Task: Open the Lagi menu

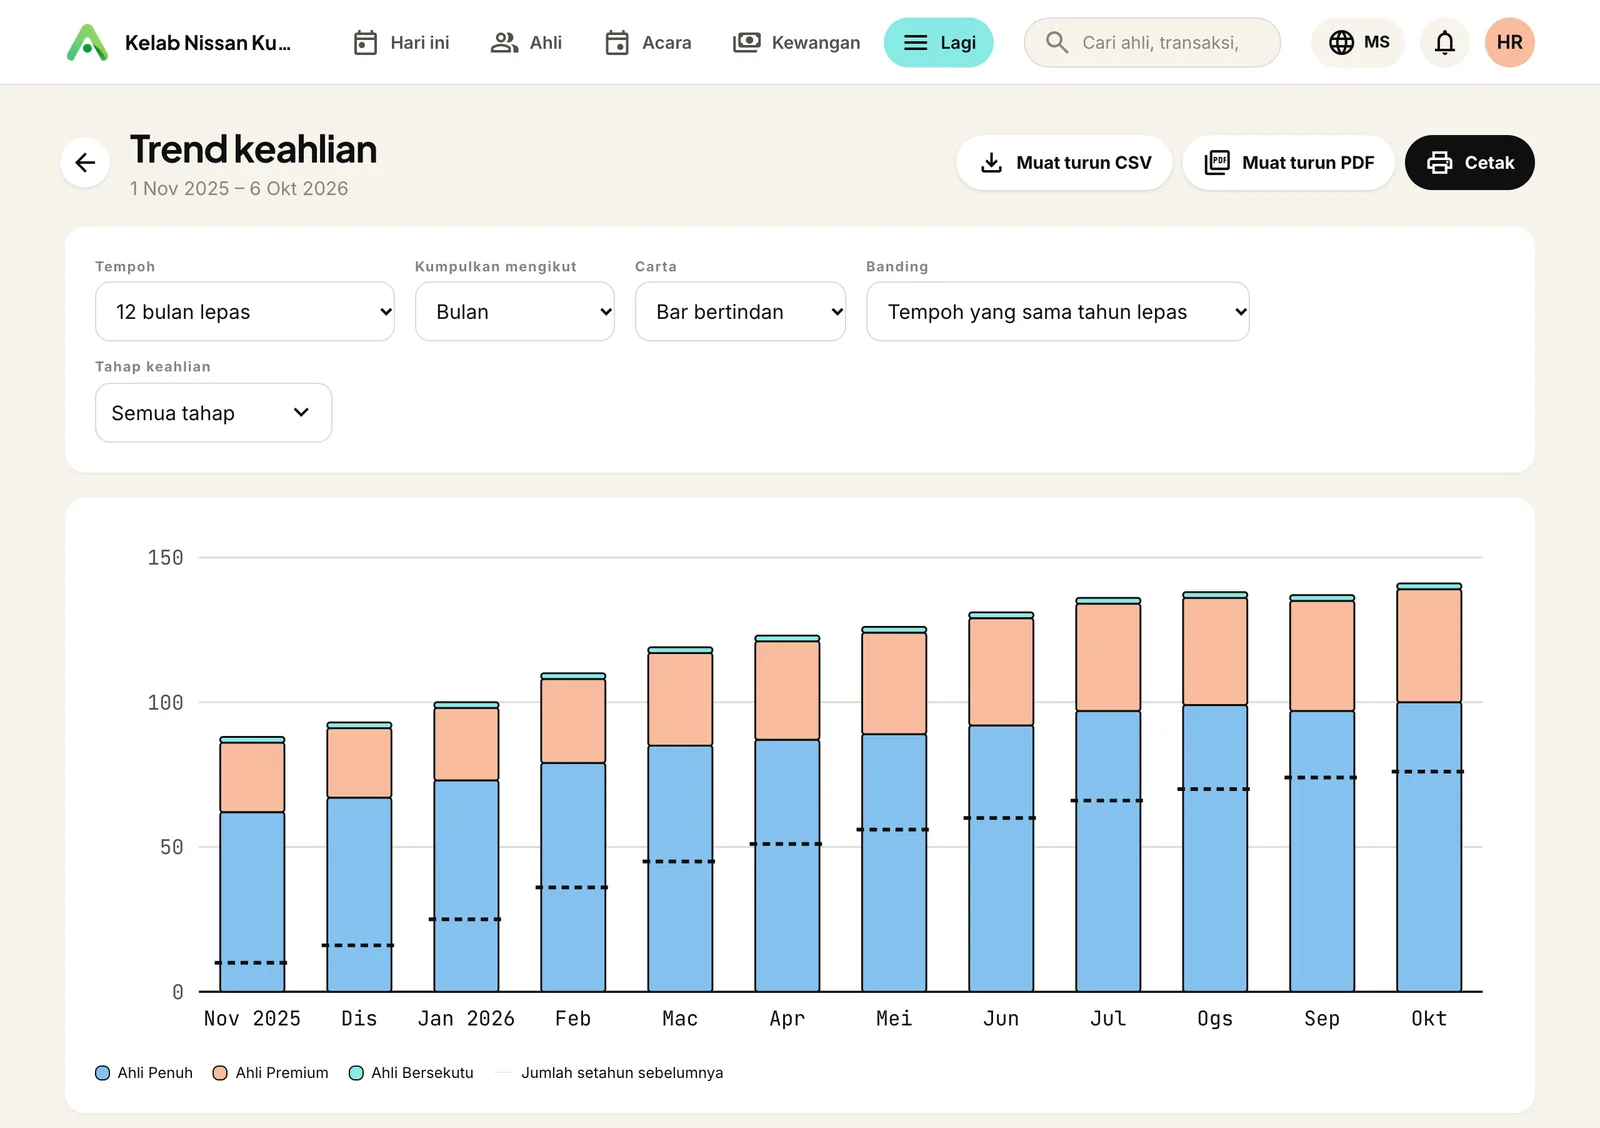Action: click(x=938, y=42)
